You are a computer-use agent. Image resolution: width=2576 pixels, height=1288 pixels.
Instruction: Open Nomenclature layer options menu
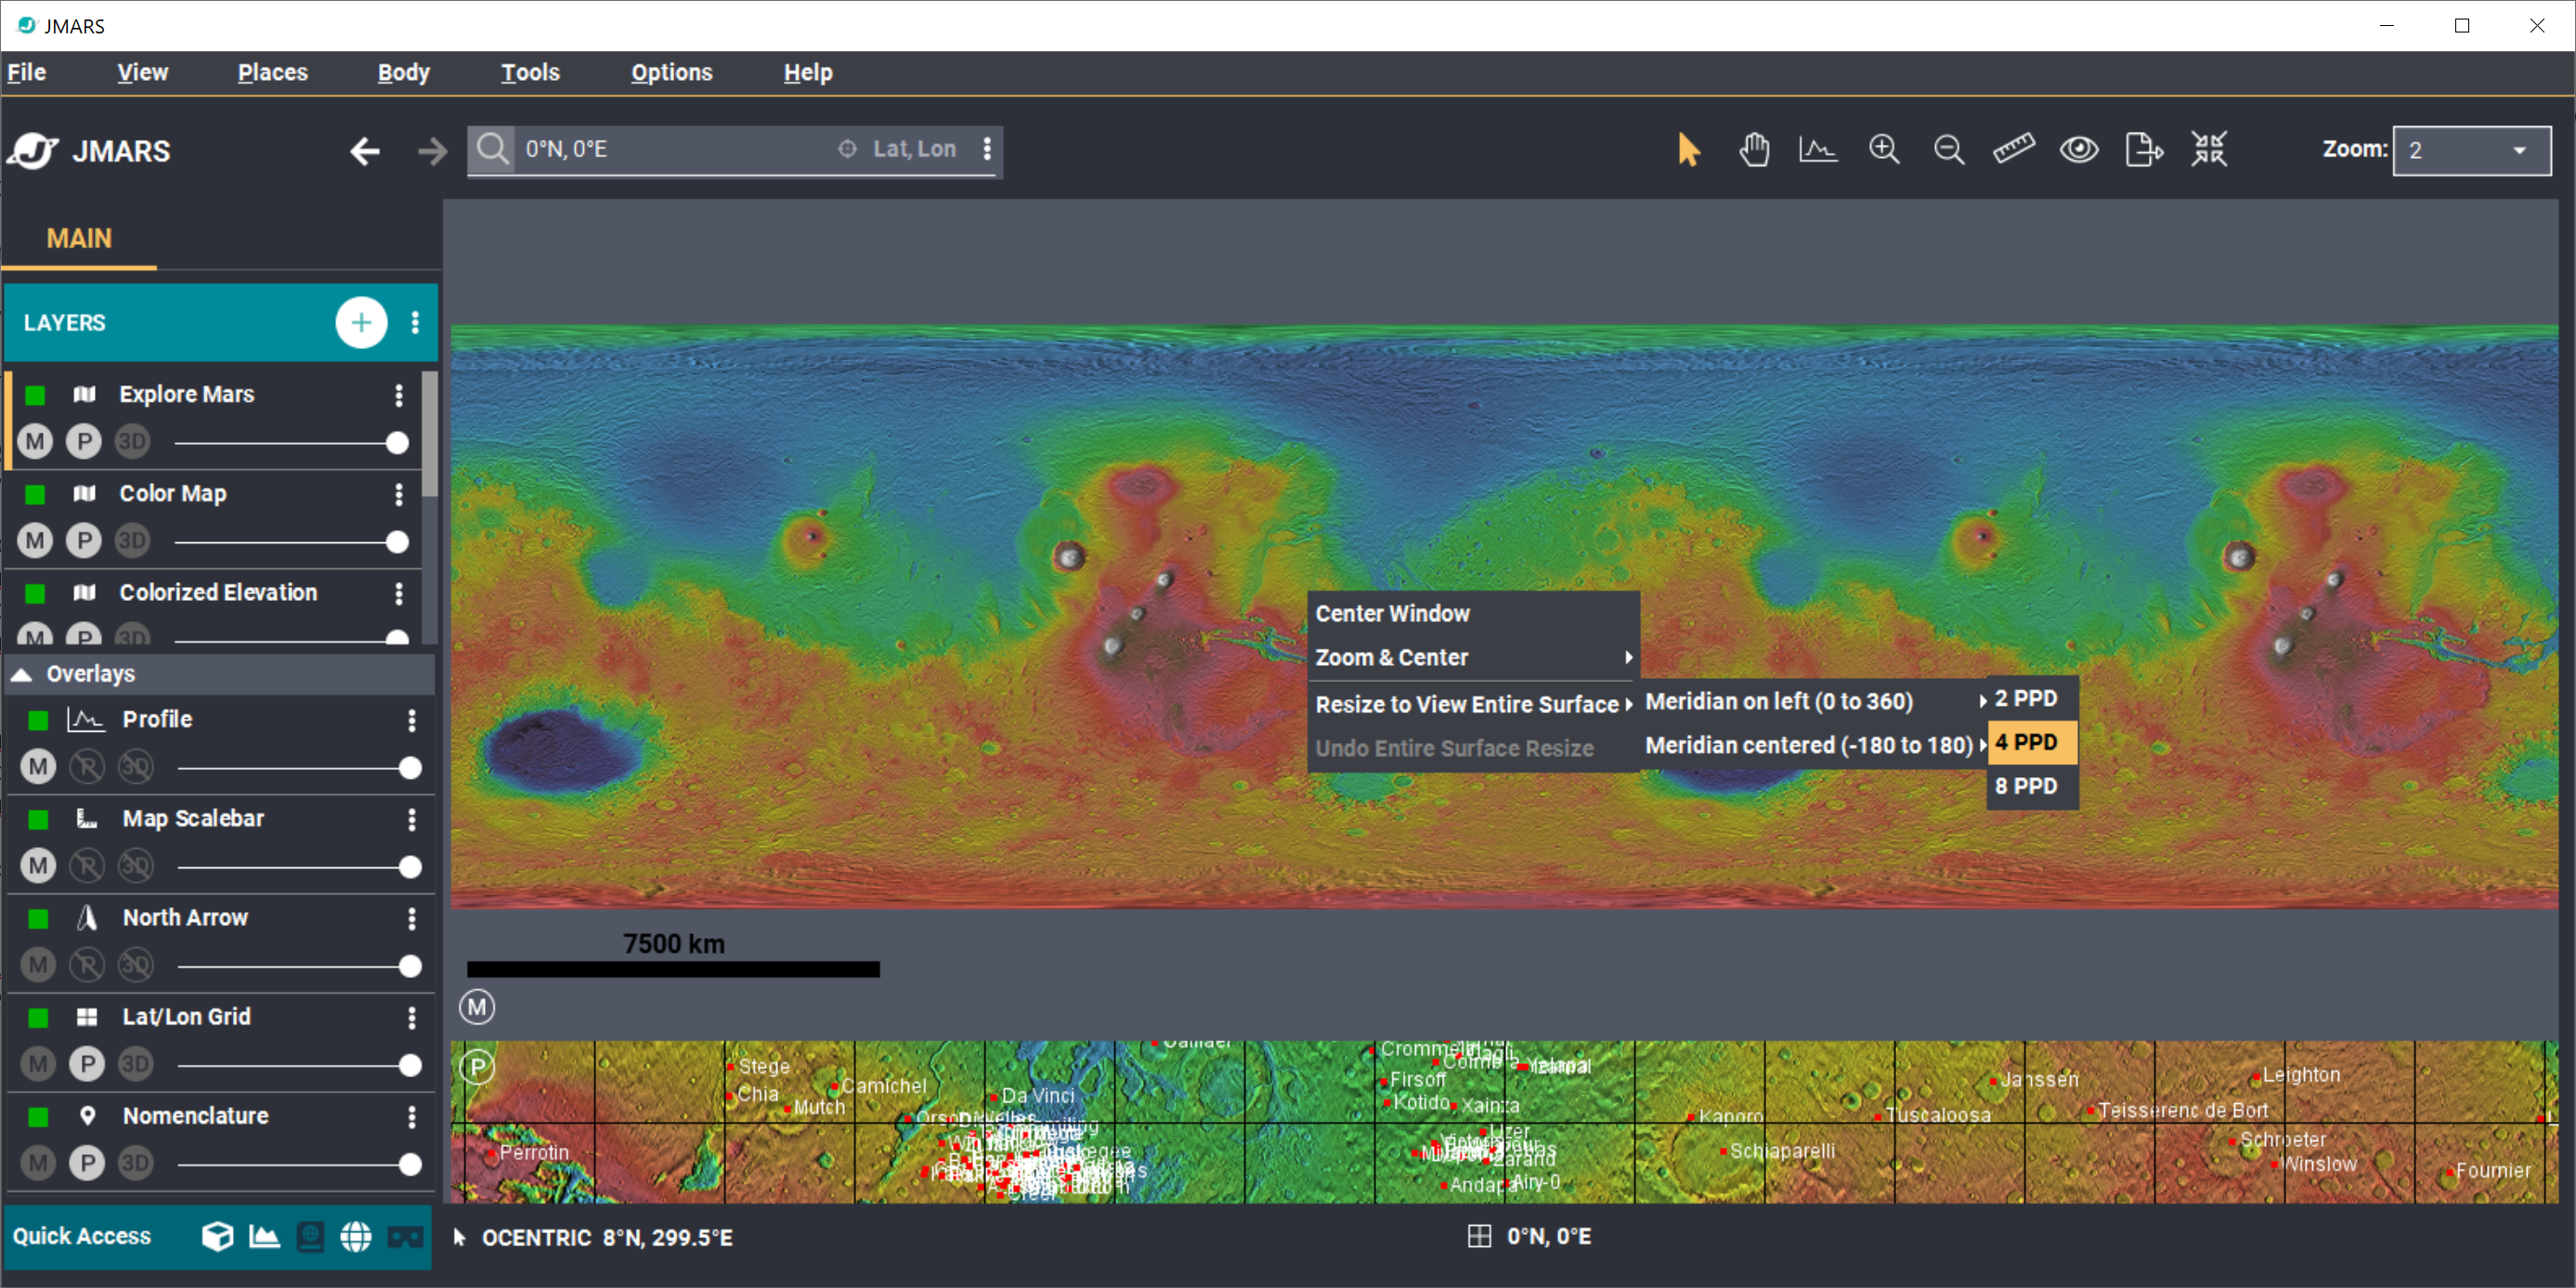coord(411,1116)
